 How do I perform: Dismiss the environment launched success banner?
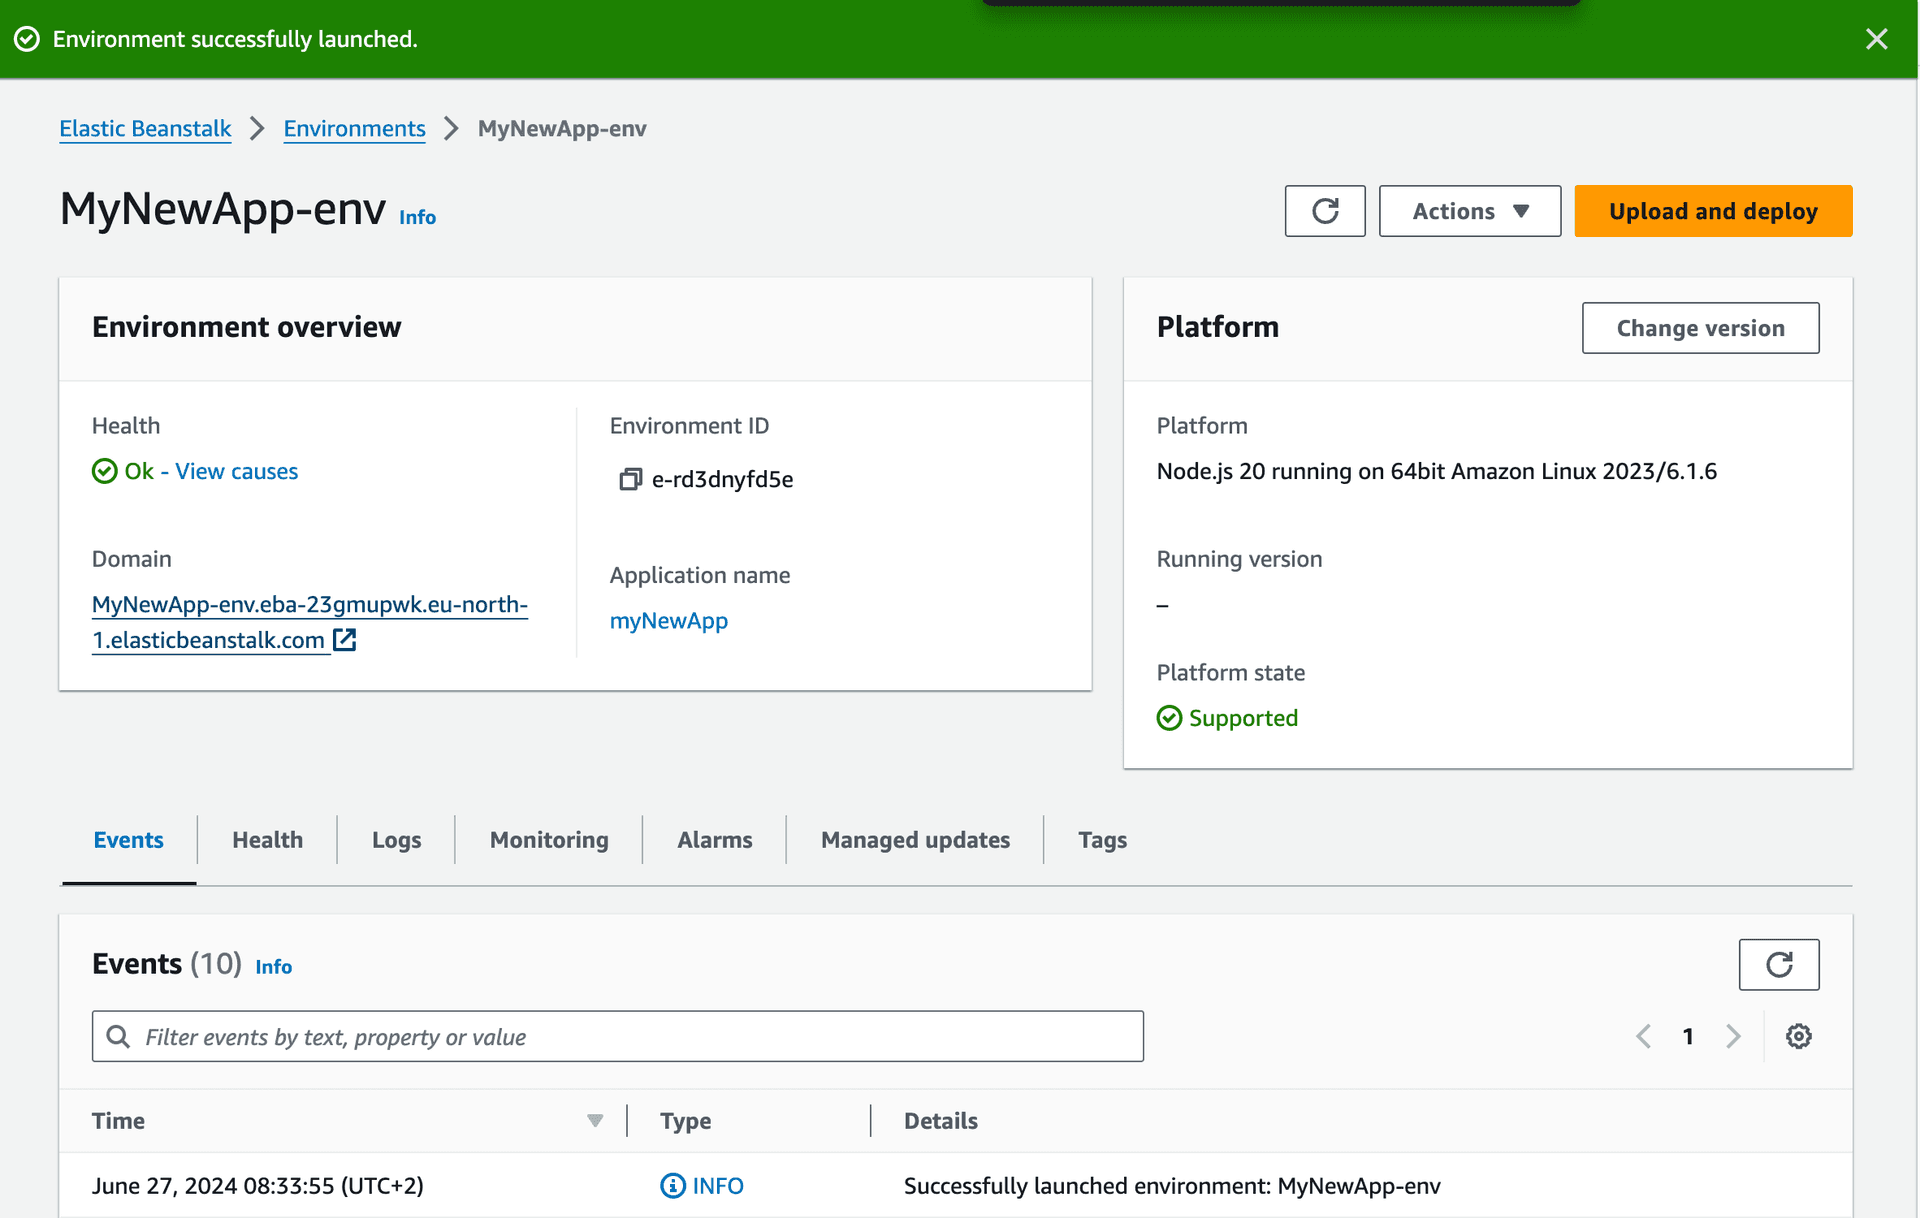pos(1877,39)
